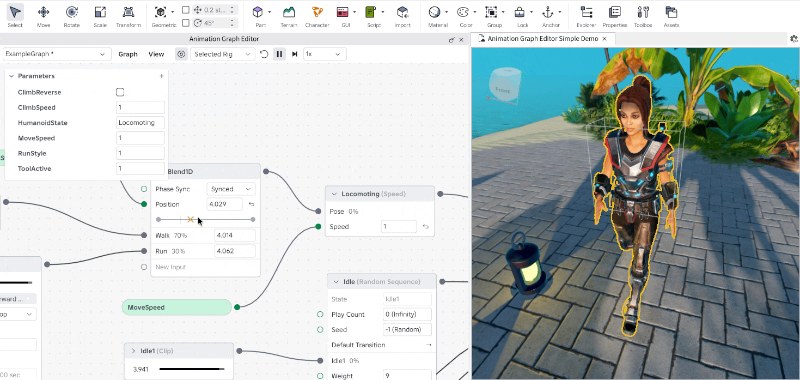Activate the Select tool

tap(15, 16)
